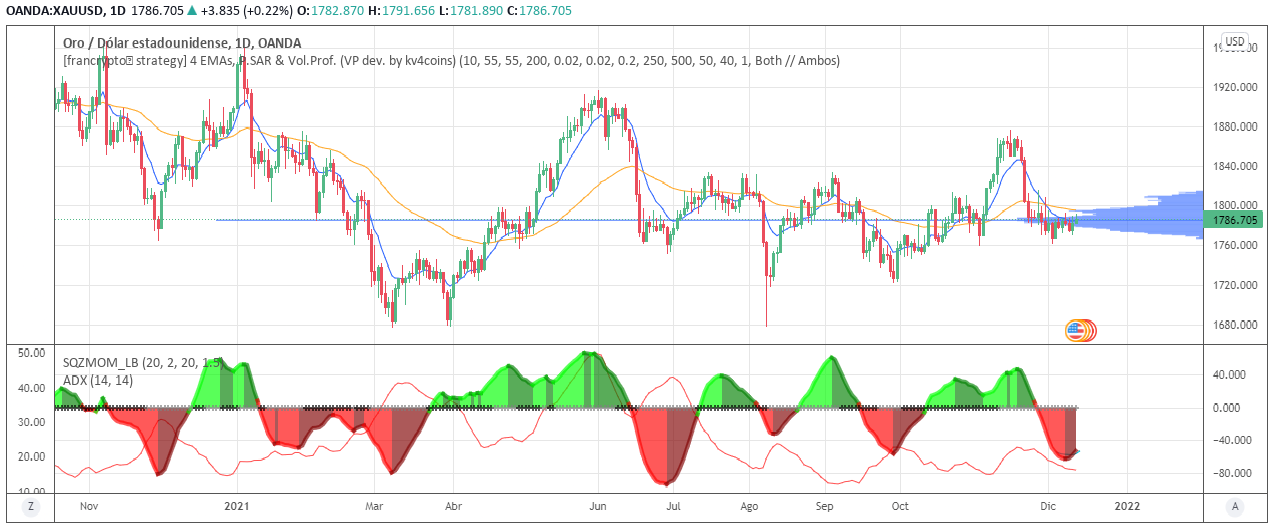The width and height of the screenshot is (1274, 528).
Task: Select the Jun marker on the time axis
Action: [x=598, y=507]
